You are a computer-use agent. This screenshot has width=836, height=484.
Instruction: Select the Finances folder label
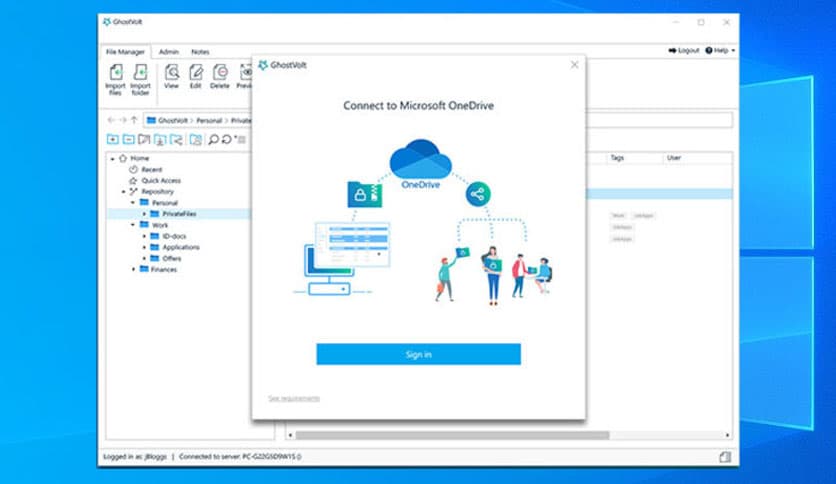pos(164,270)
